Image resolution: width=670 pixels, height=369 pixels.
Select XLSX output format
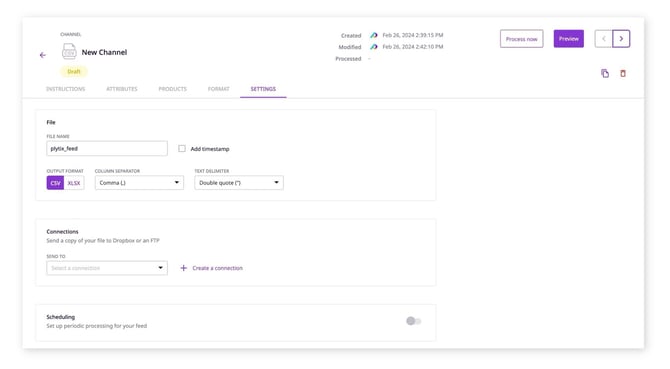pyautogui.click(x=74, y=183)
